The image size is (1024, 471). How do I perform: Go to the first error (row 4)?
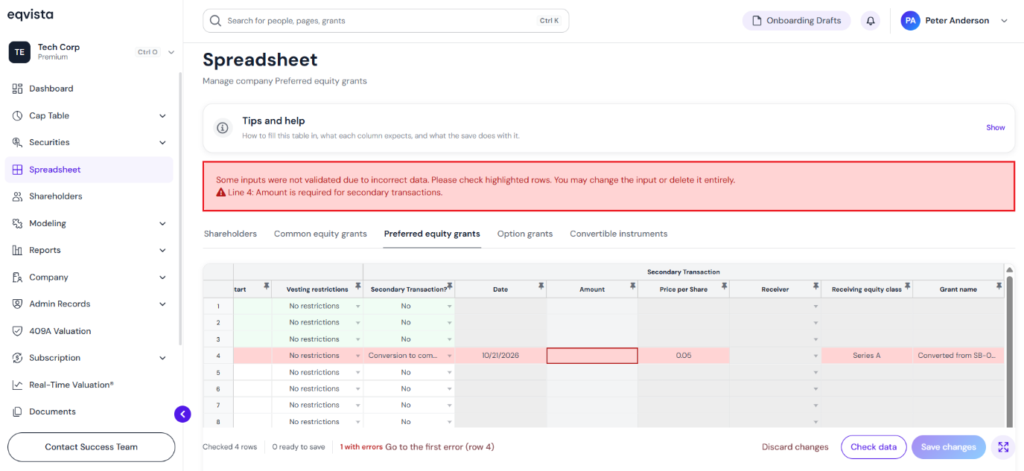440,447
